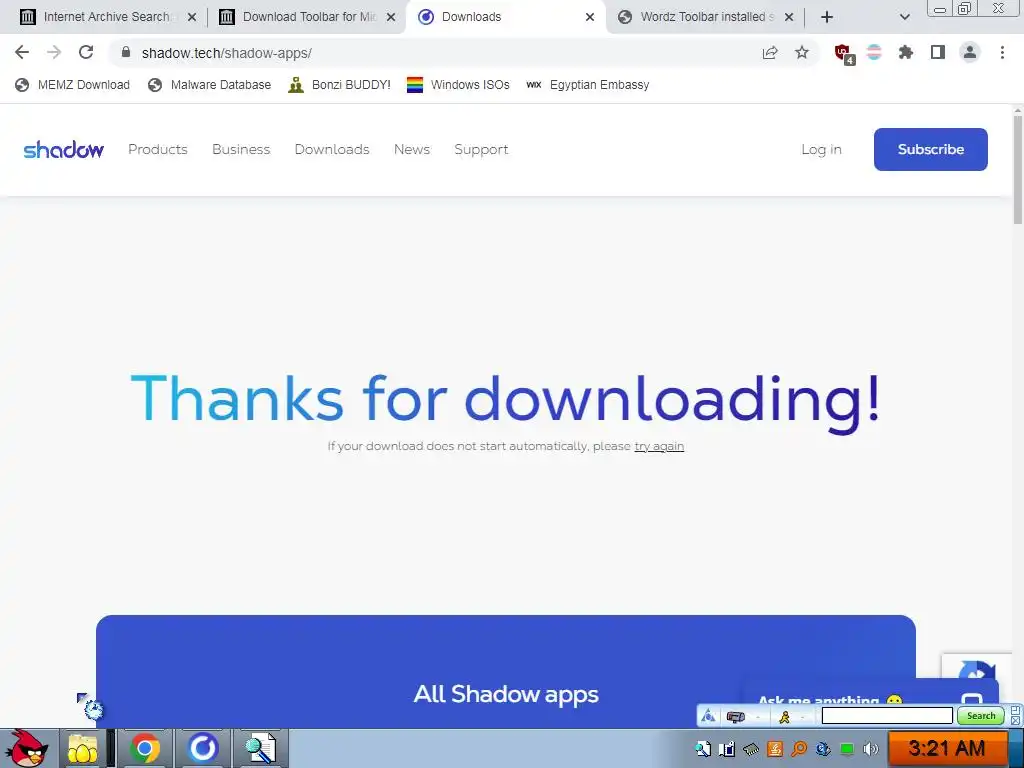Screen dimensions: 1024x768
Task: Close the desktop search toolbar
Action: point(1016,720)
